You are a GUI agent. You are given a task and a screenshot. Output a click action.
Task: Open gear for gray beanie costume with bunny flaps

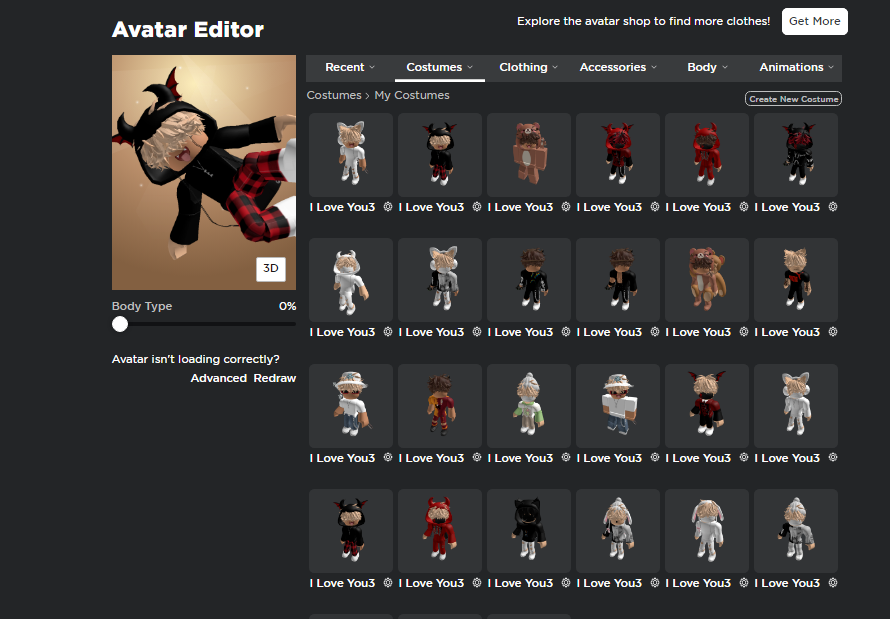pos(655,583)
